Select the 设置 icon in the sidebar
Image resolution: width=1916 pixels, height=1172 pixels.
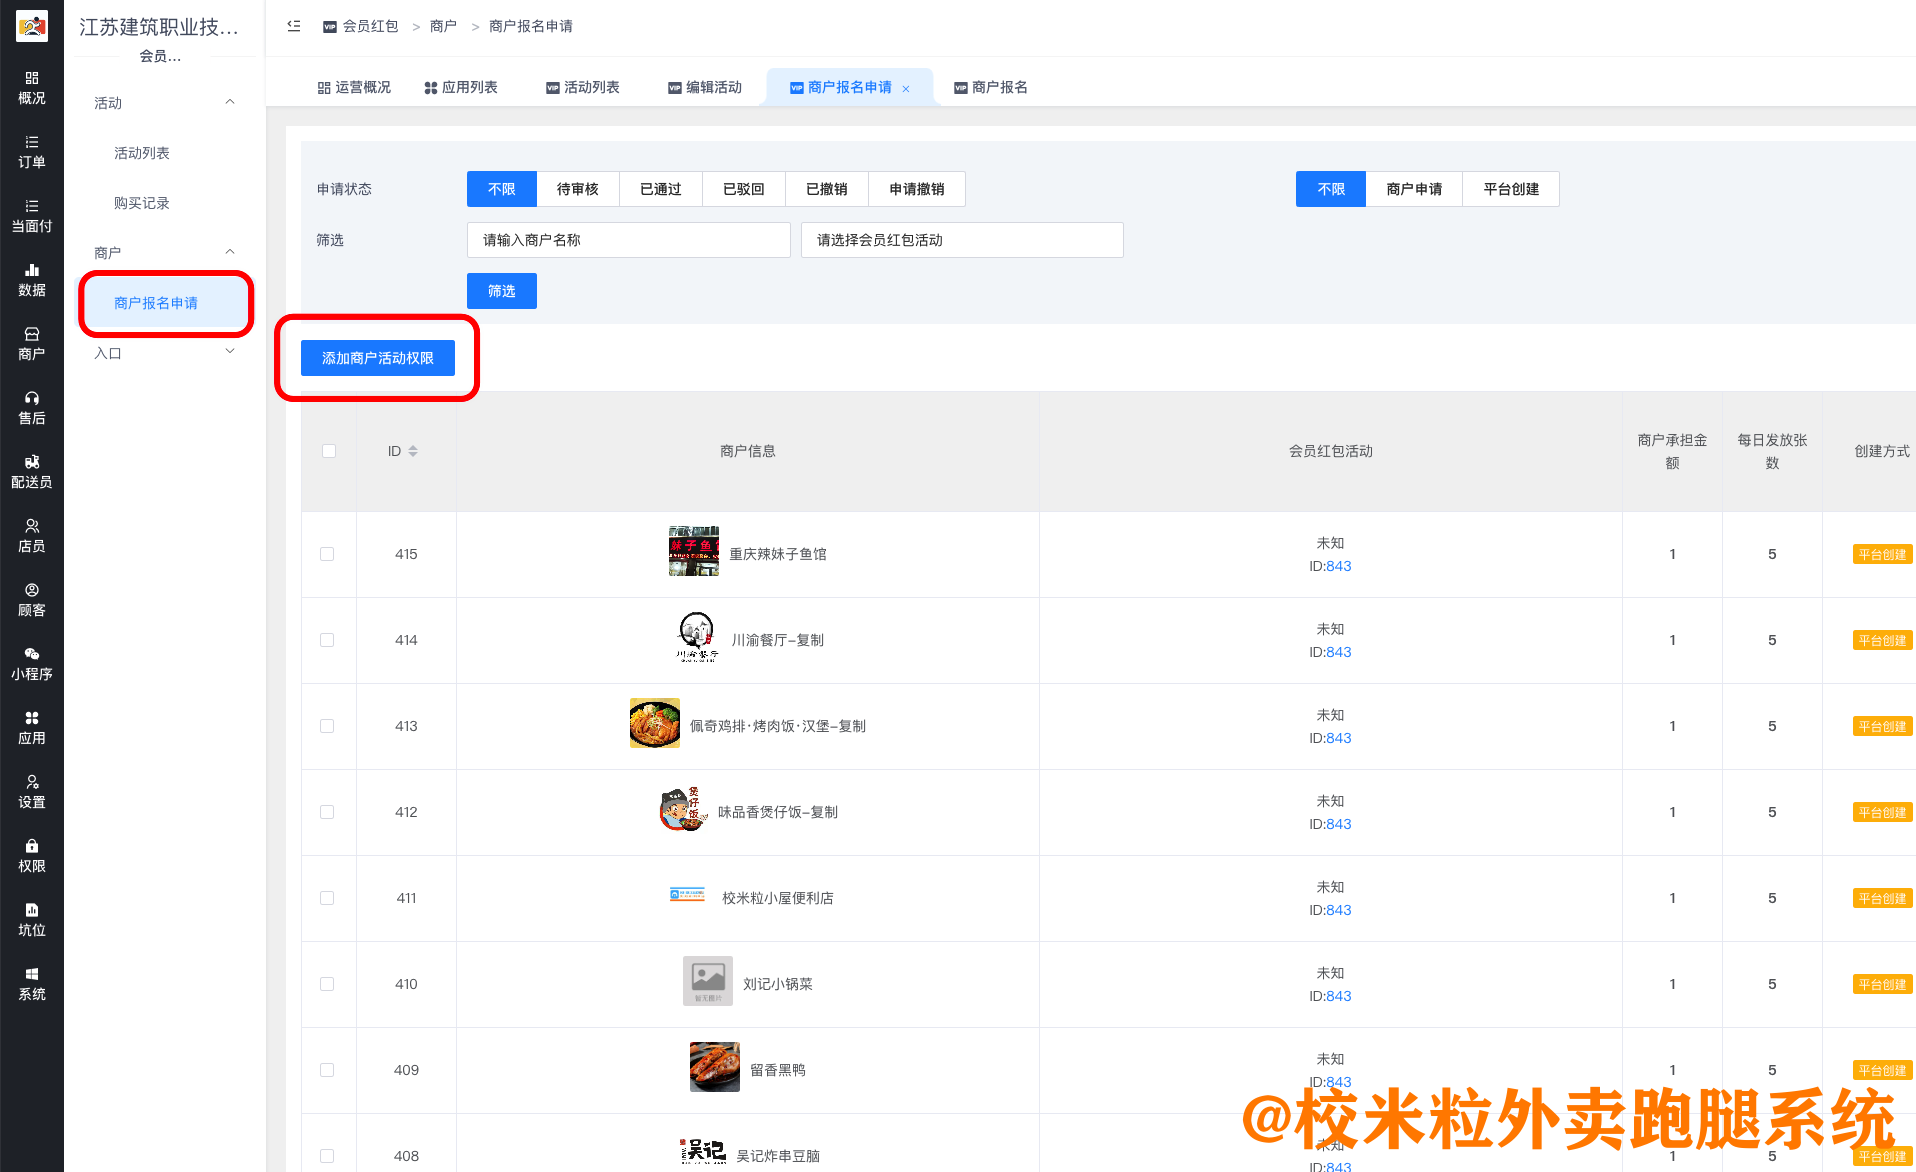(31, 791)
